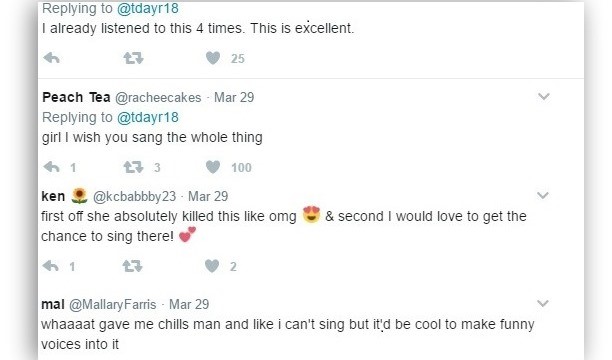Reply to Peach Tea's tweet
Viewport: 612px width, 360px height.
(x=52, y=168)
